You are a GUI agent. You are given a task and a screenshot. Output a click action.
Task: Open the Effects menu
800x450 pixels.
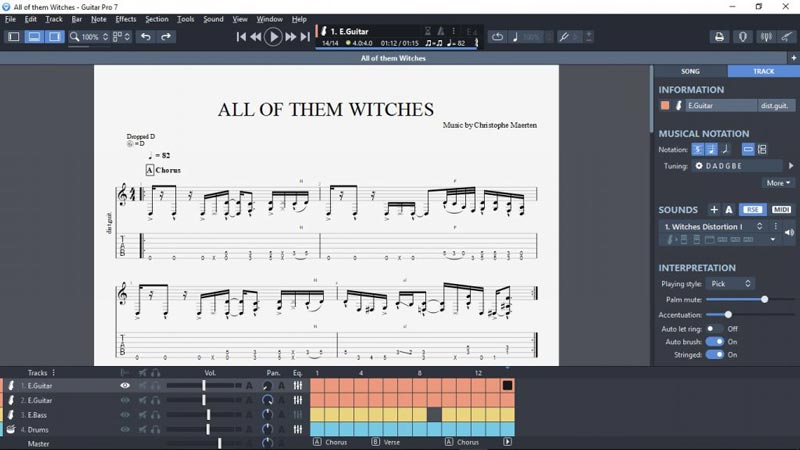pos(126,19)
